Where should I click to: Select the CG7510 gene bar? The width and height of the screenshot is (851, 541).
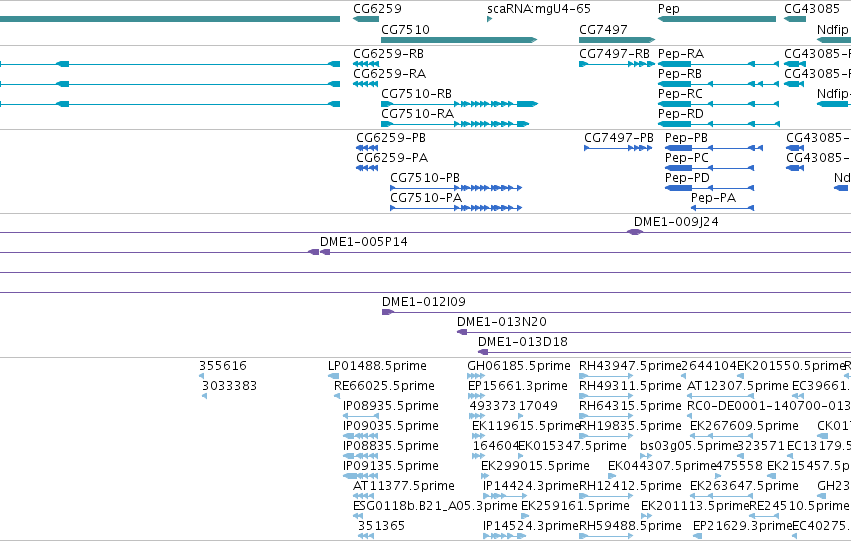point(459,40)
